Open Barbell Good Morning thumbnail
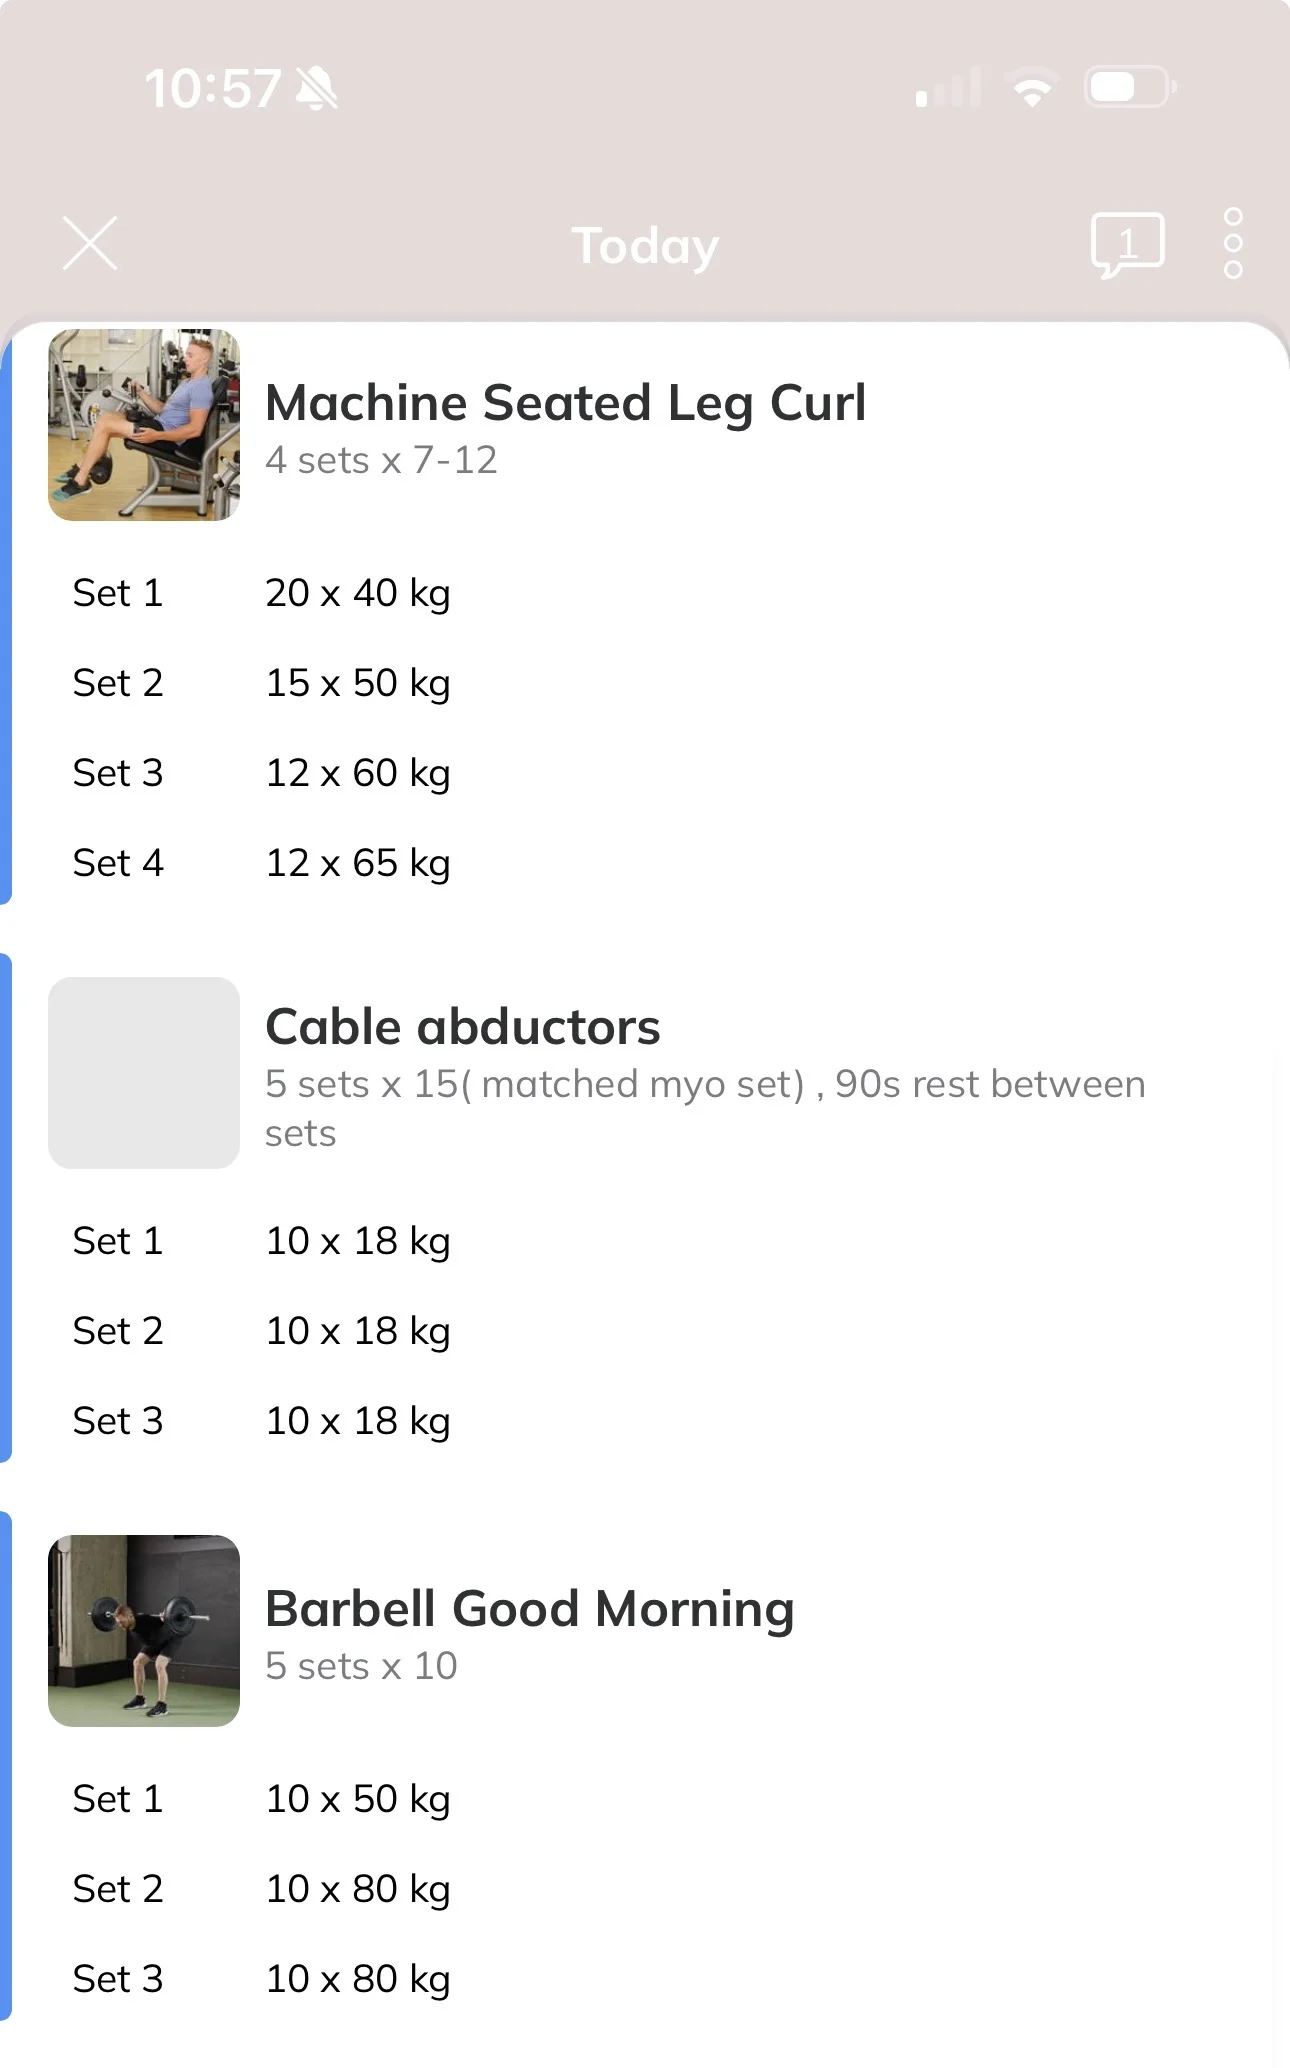This screenshot has width=1290, height=2068. 144,1631
